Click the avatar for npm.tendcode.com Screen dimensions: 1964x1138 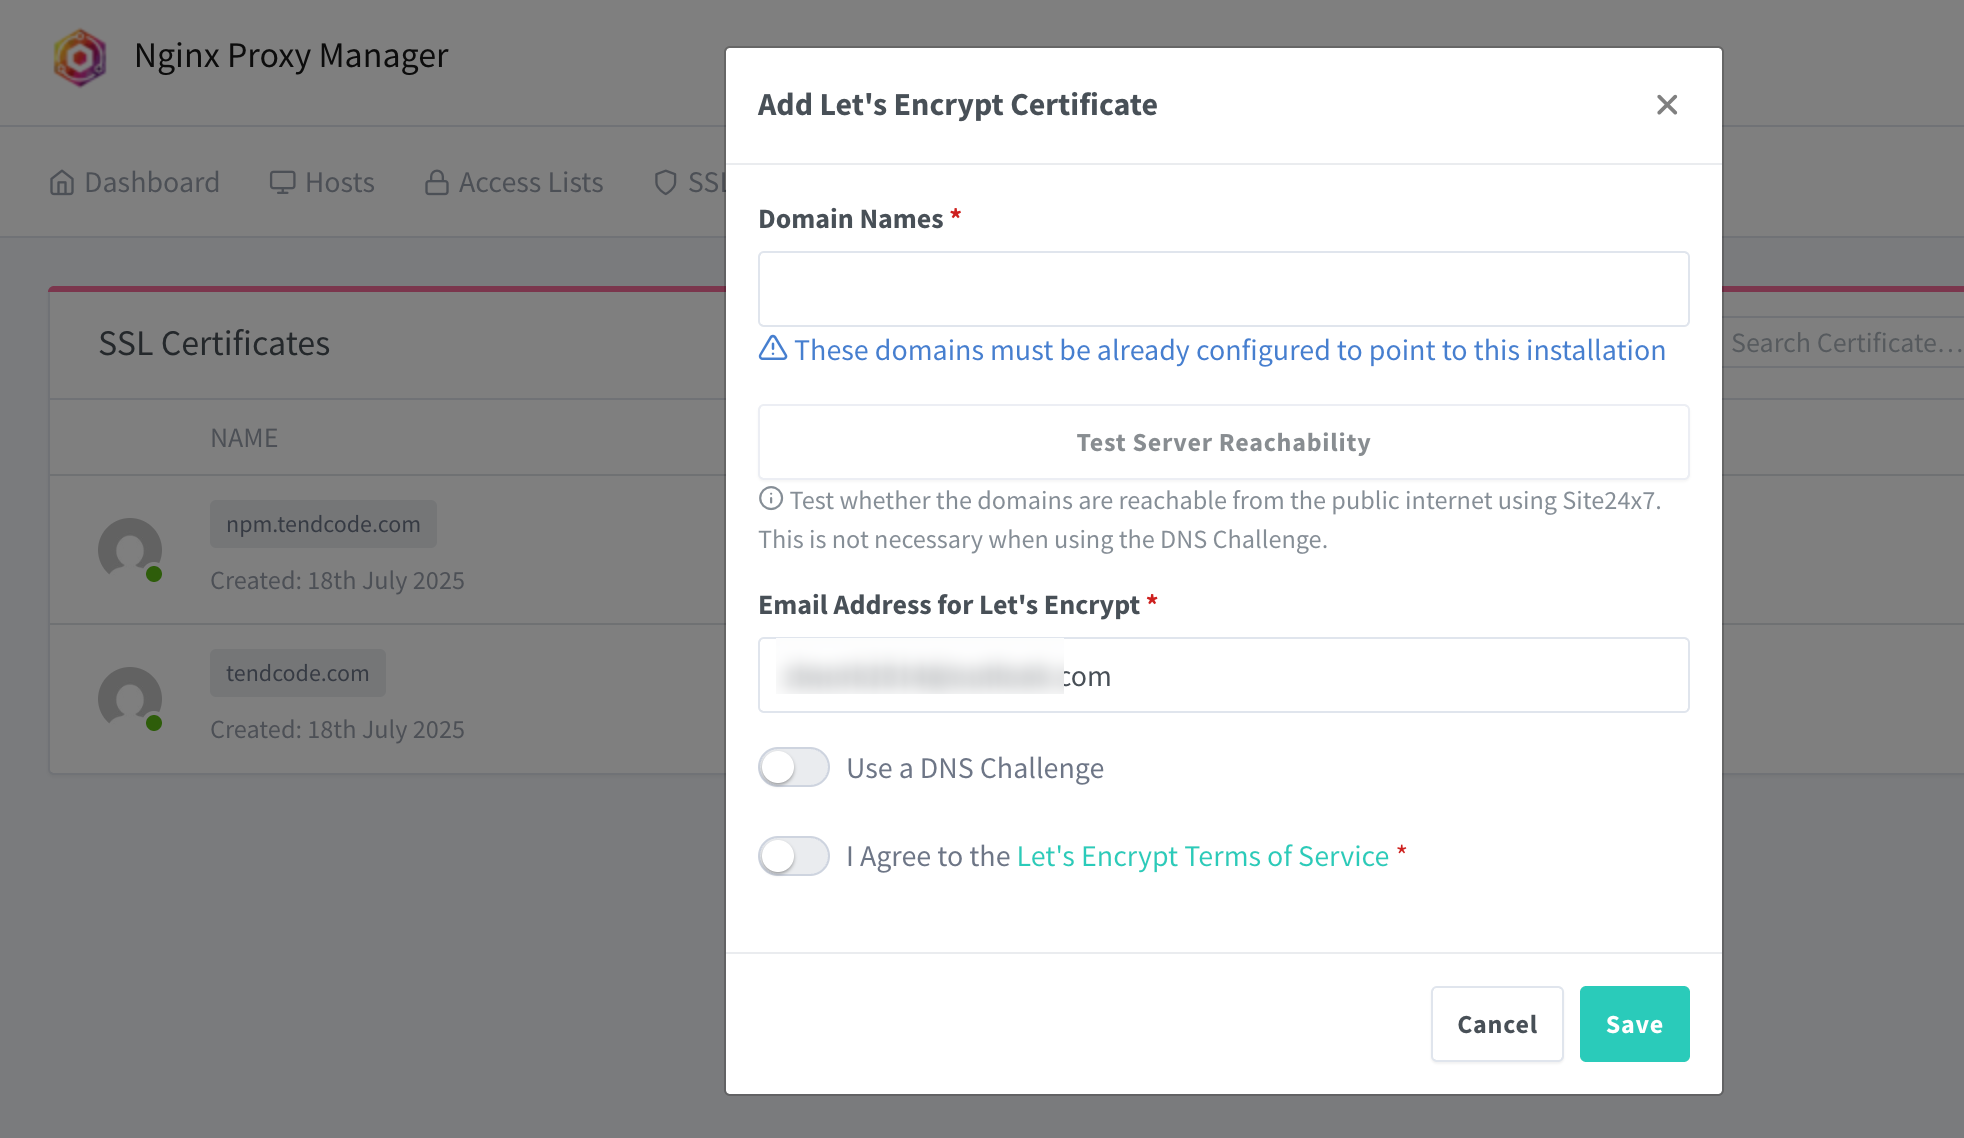pyautogui.click(x=130, y=550)
